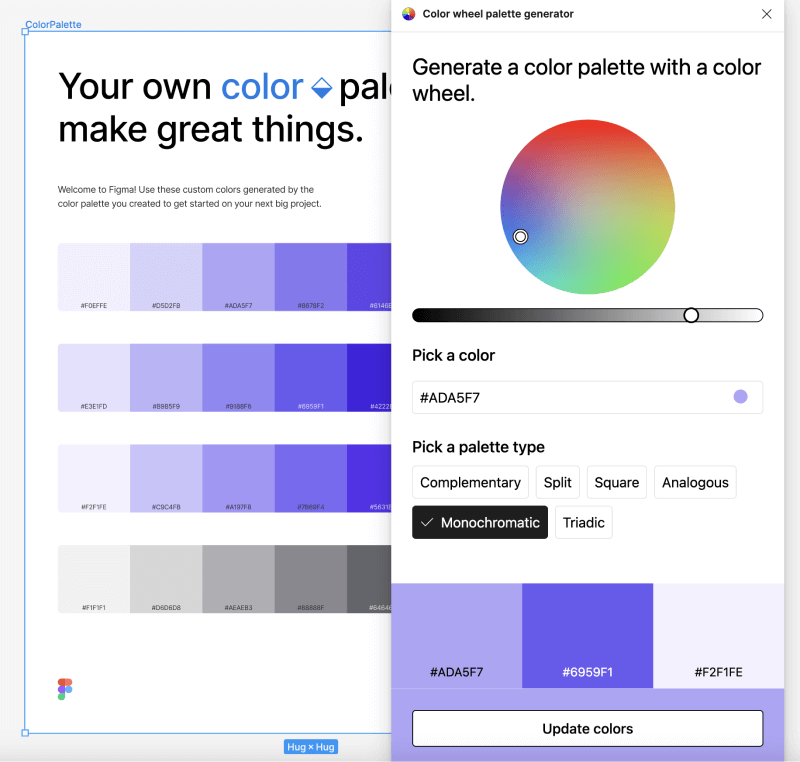Choose the Analogous palette type

(x=695, y=482)
